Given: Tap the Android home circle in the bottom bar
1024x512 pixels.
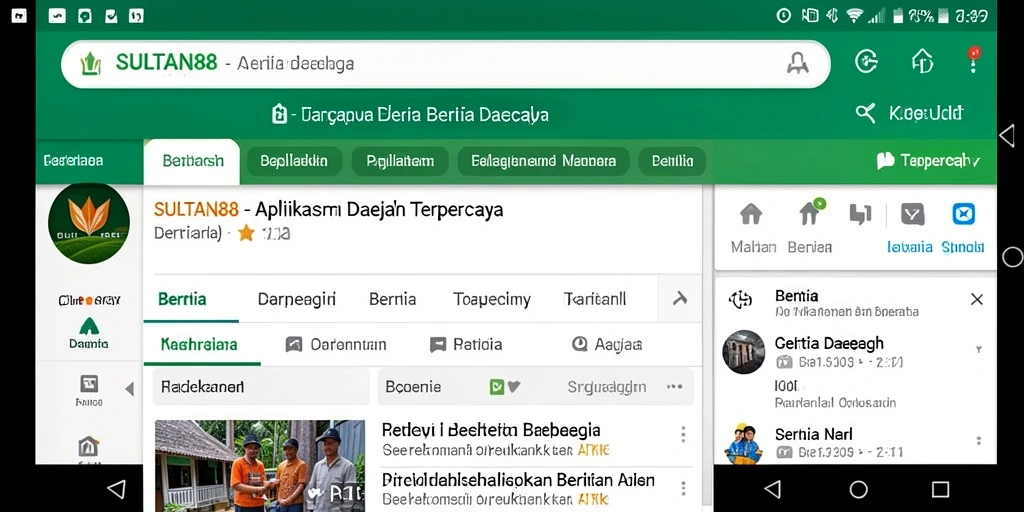Looking at the screenshot, I should coord(858,489).
